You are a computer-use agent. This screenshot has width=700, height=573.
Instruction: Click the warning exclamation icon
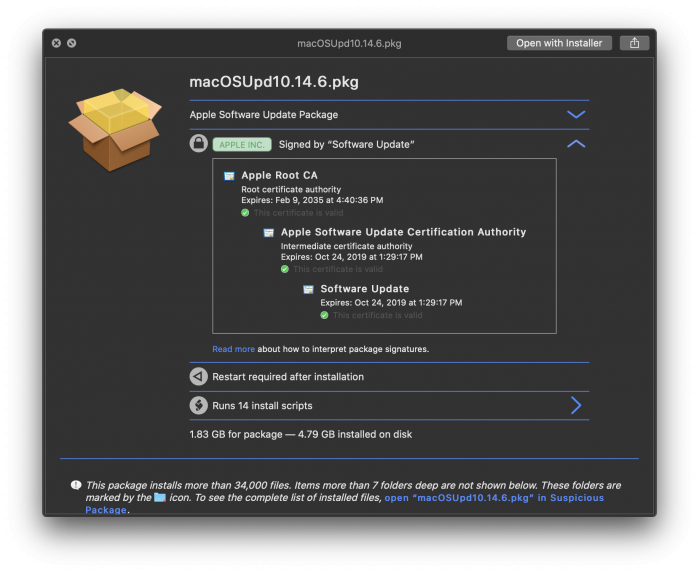76,485
